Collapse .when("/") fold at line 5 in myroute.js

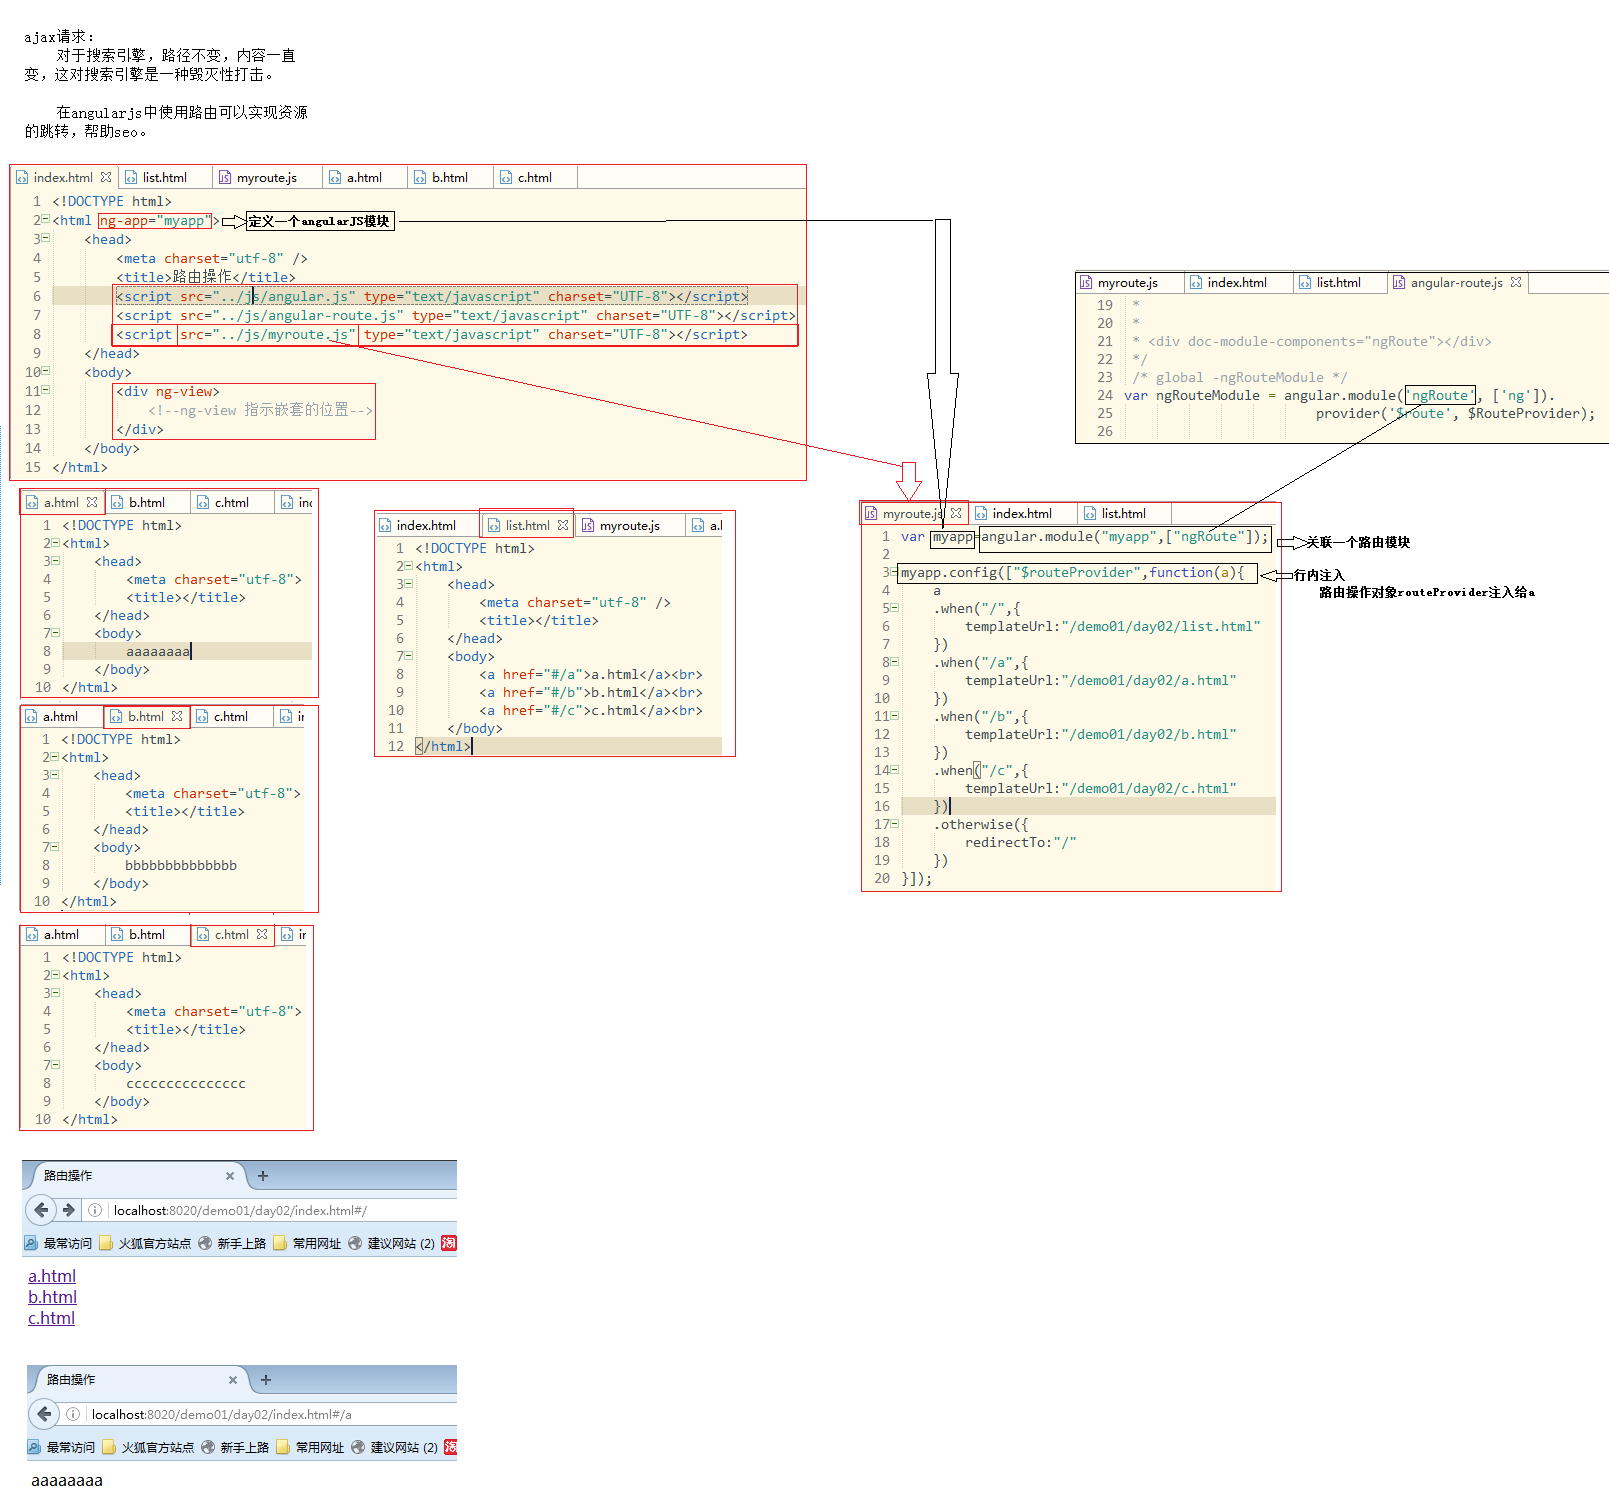pyautogui.click(x=894, y=607)
